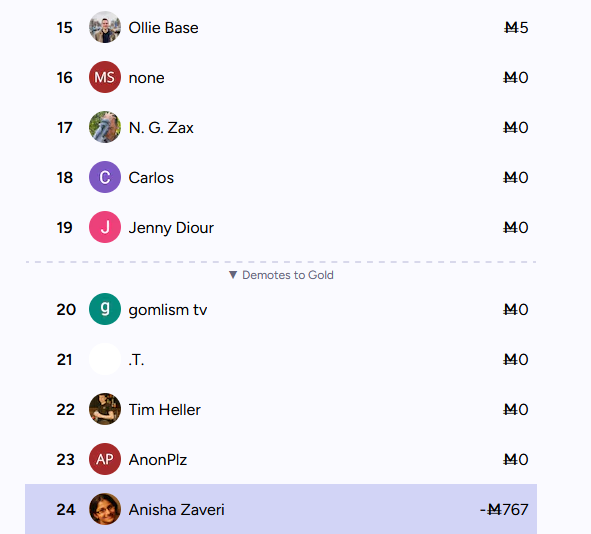Click the AnonPlz username
The width and height of the screenshot is (591, 534).
pos(158,460)
